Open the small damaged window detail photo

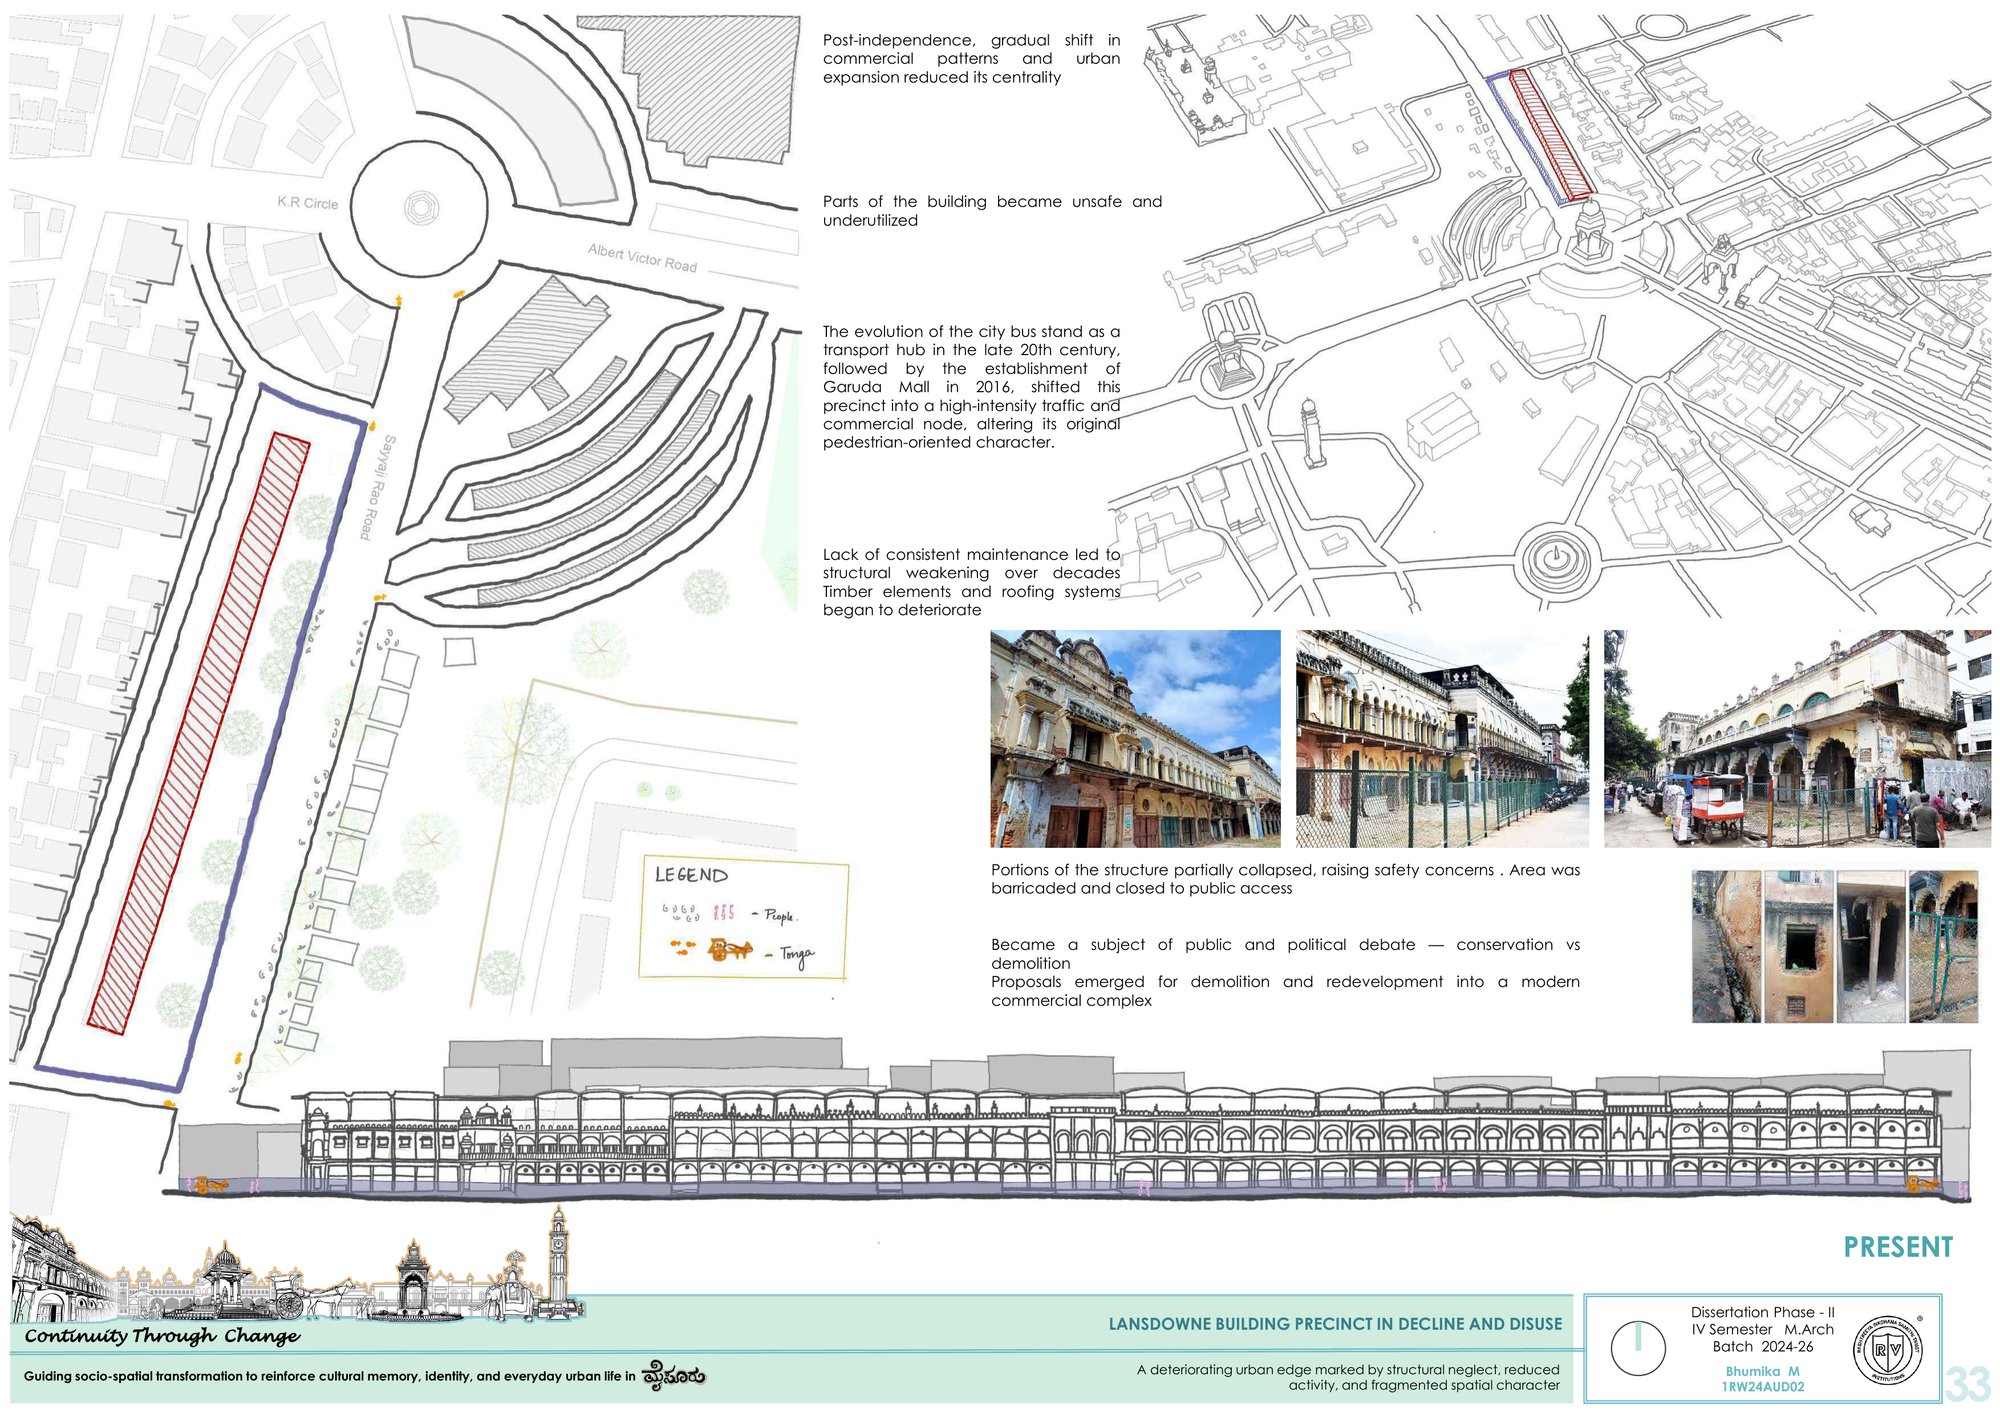[x=1799, y=946]
